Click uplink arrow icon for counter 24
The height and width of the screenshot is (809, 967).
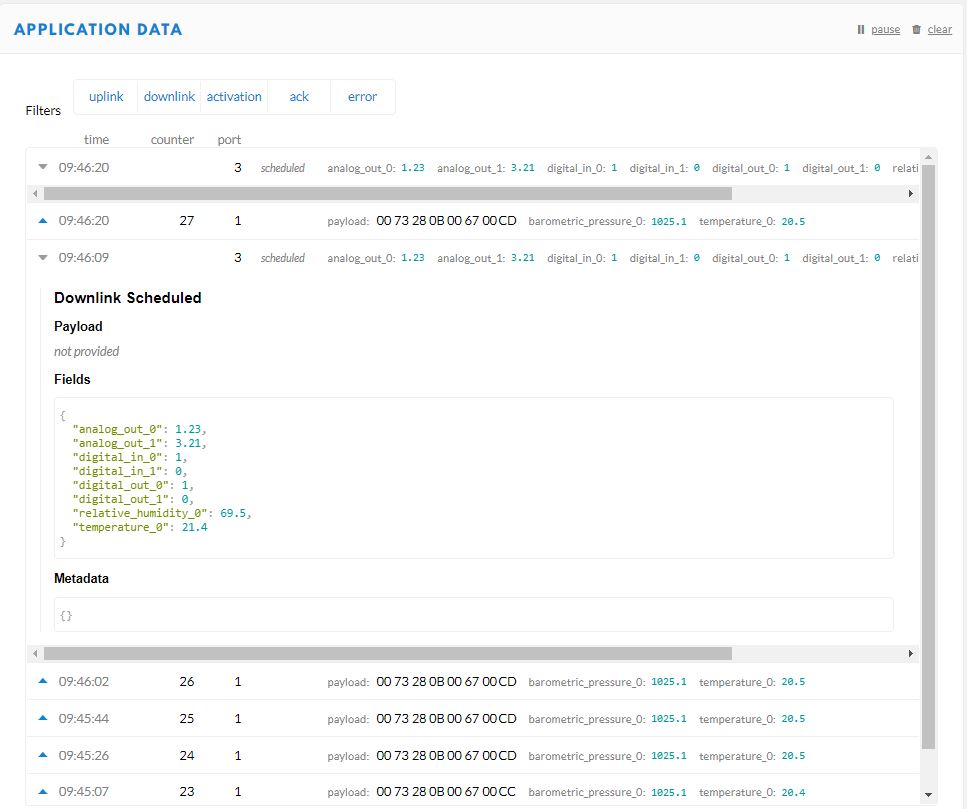(x=43, y=755)
